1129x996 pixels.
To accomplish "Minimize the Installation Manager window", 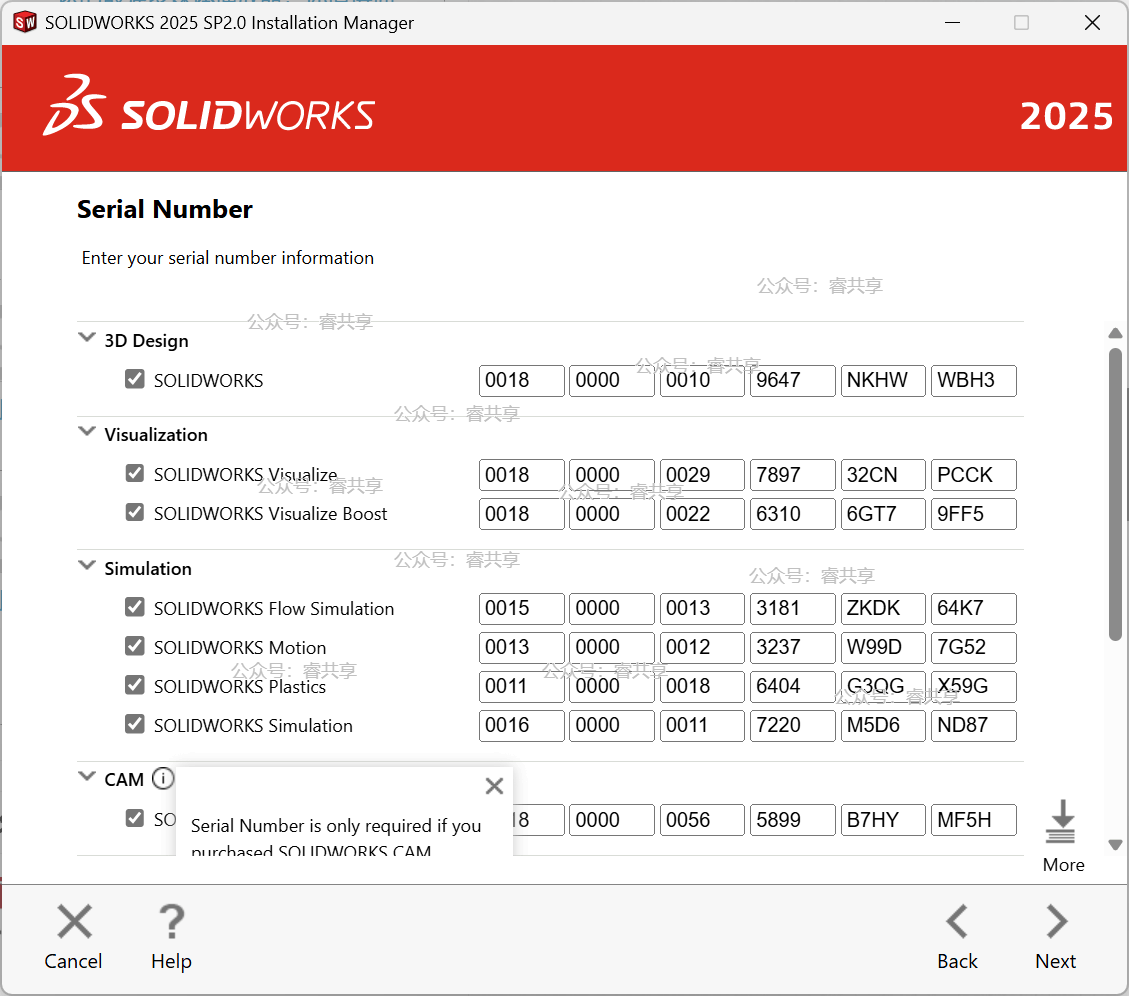I will click(x=953, y=22).
